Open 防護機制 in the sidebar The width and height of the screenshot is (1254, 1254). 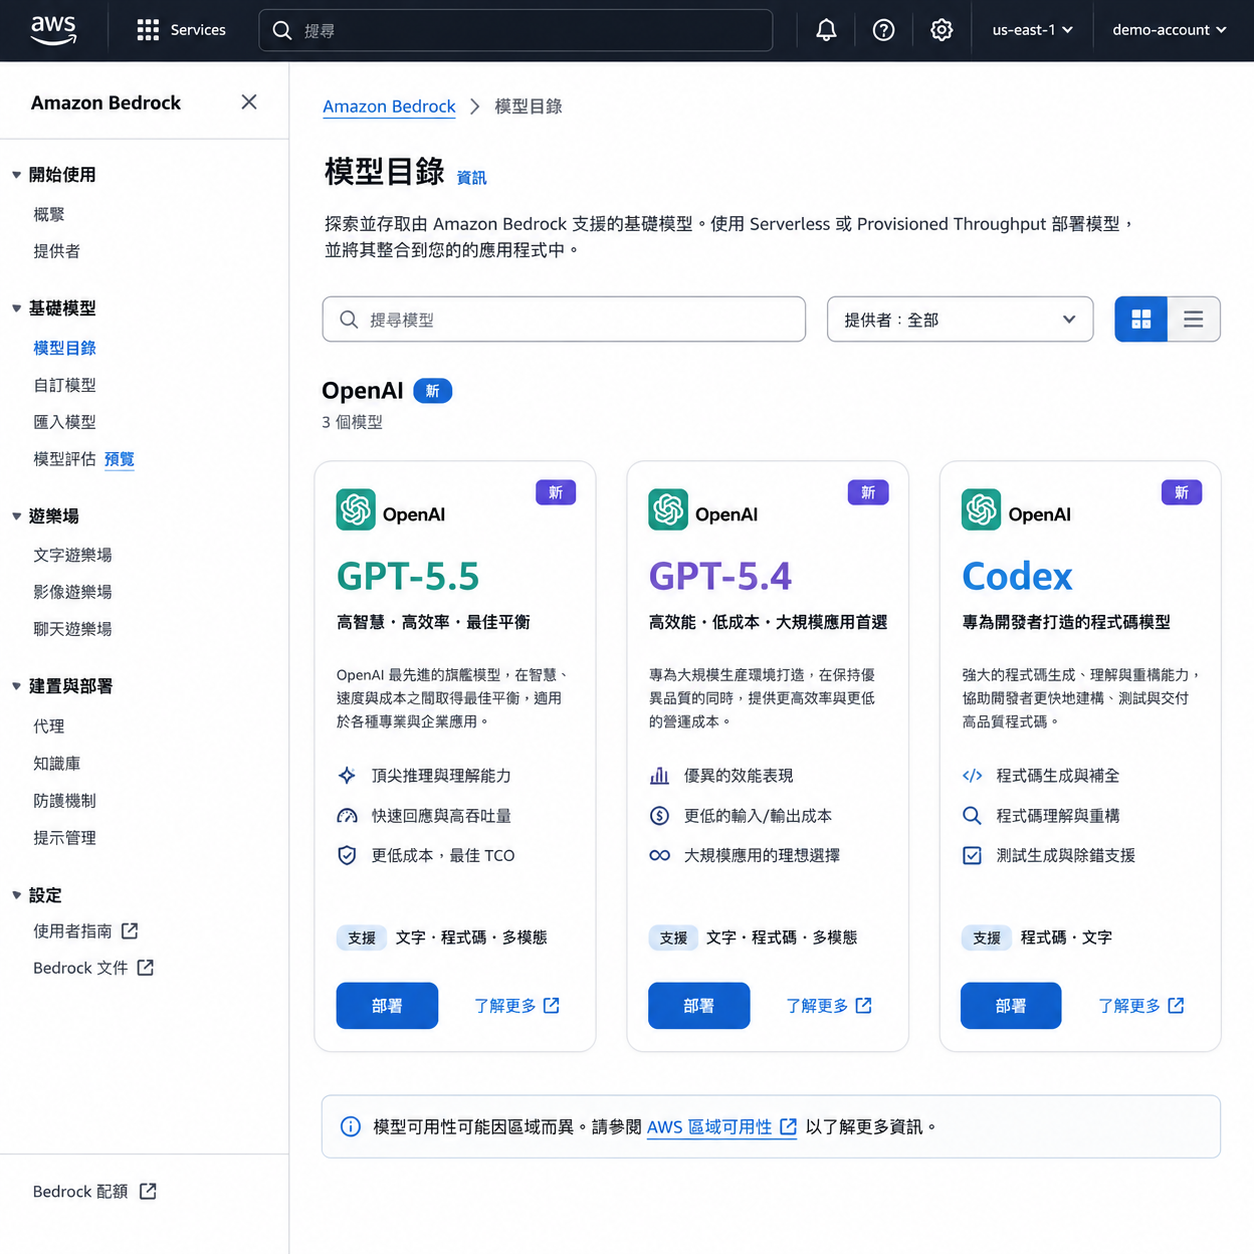65,800
